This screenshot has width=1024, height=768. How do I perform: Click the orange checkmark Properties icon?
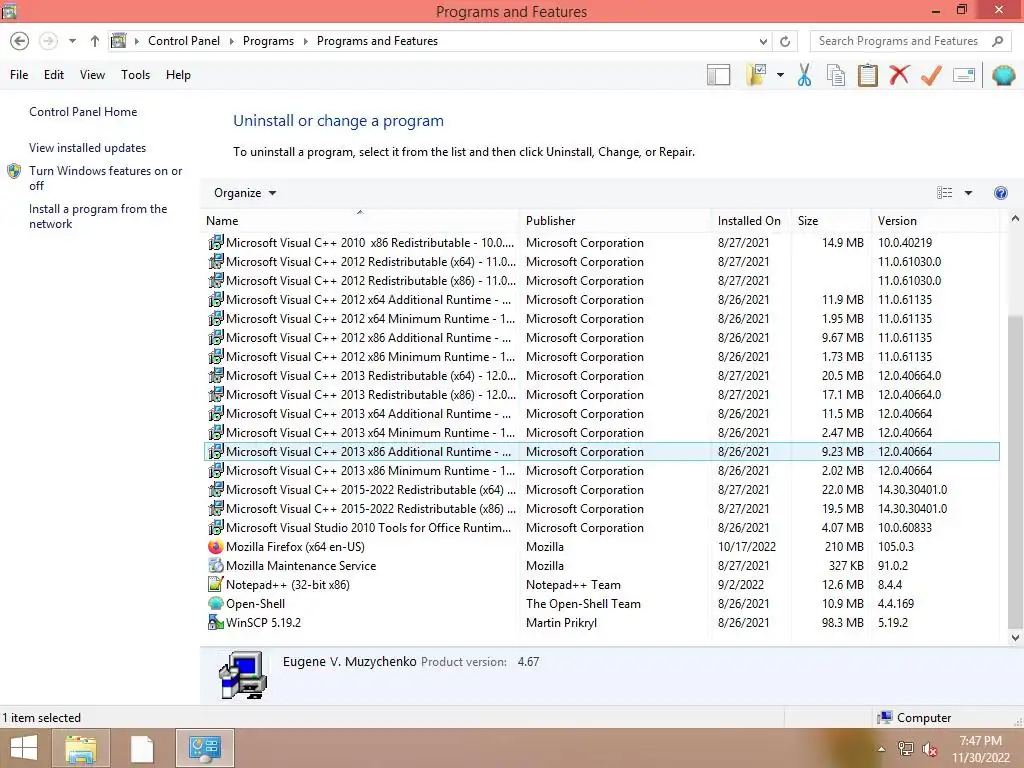(931, 75)
